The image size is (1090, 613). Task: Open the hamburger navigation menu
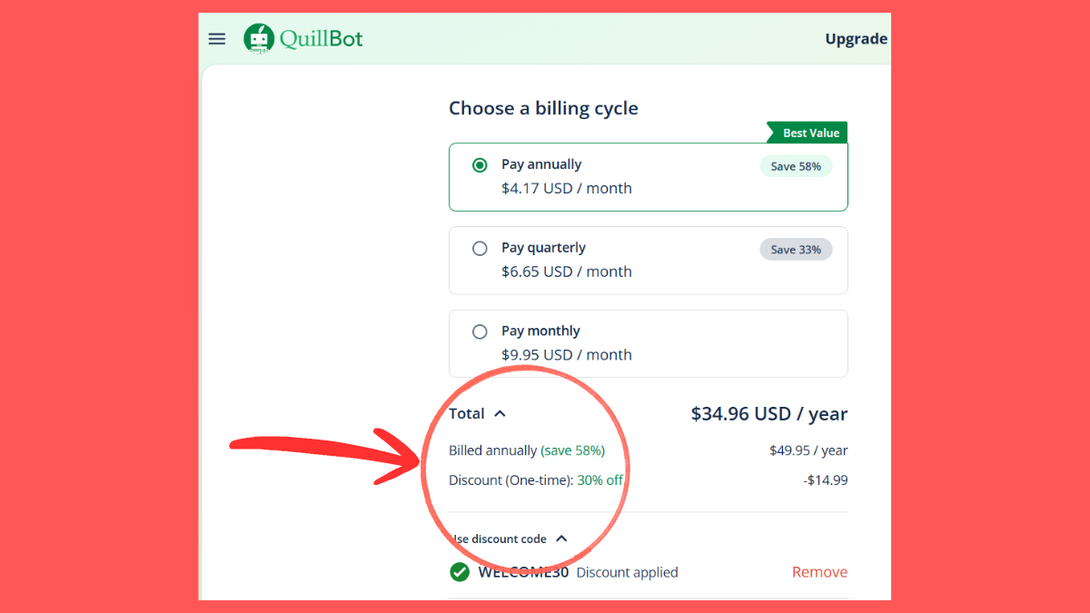coord(216,38)
